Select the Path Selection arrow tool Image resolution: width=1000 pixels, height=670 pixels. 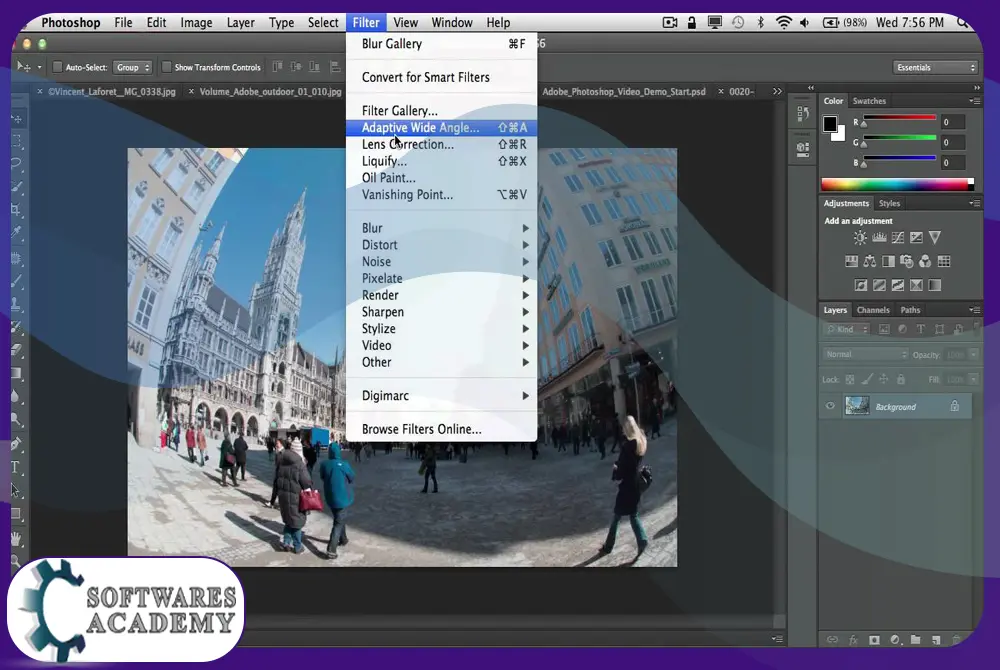[17, 491]
